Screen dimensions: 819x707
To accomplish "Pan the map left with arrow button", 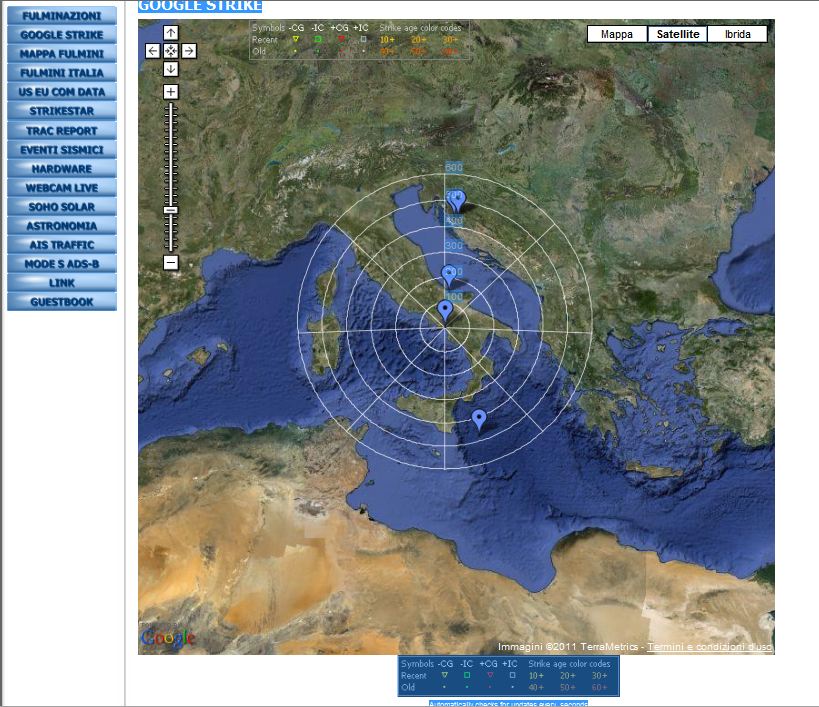I will click(x=153, y=51).
